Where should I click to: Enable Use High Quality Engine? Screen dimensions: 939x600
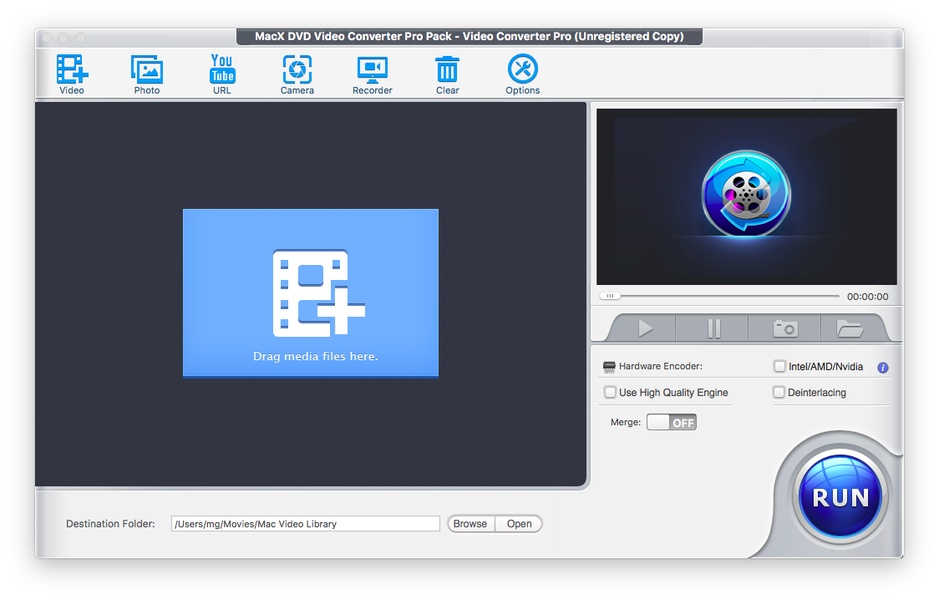point(610,393)
